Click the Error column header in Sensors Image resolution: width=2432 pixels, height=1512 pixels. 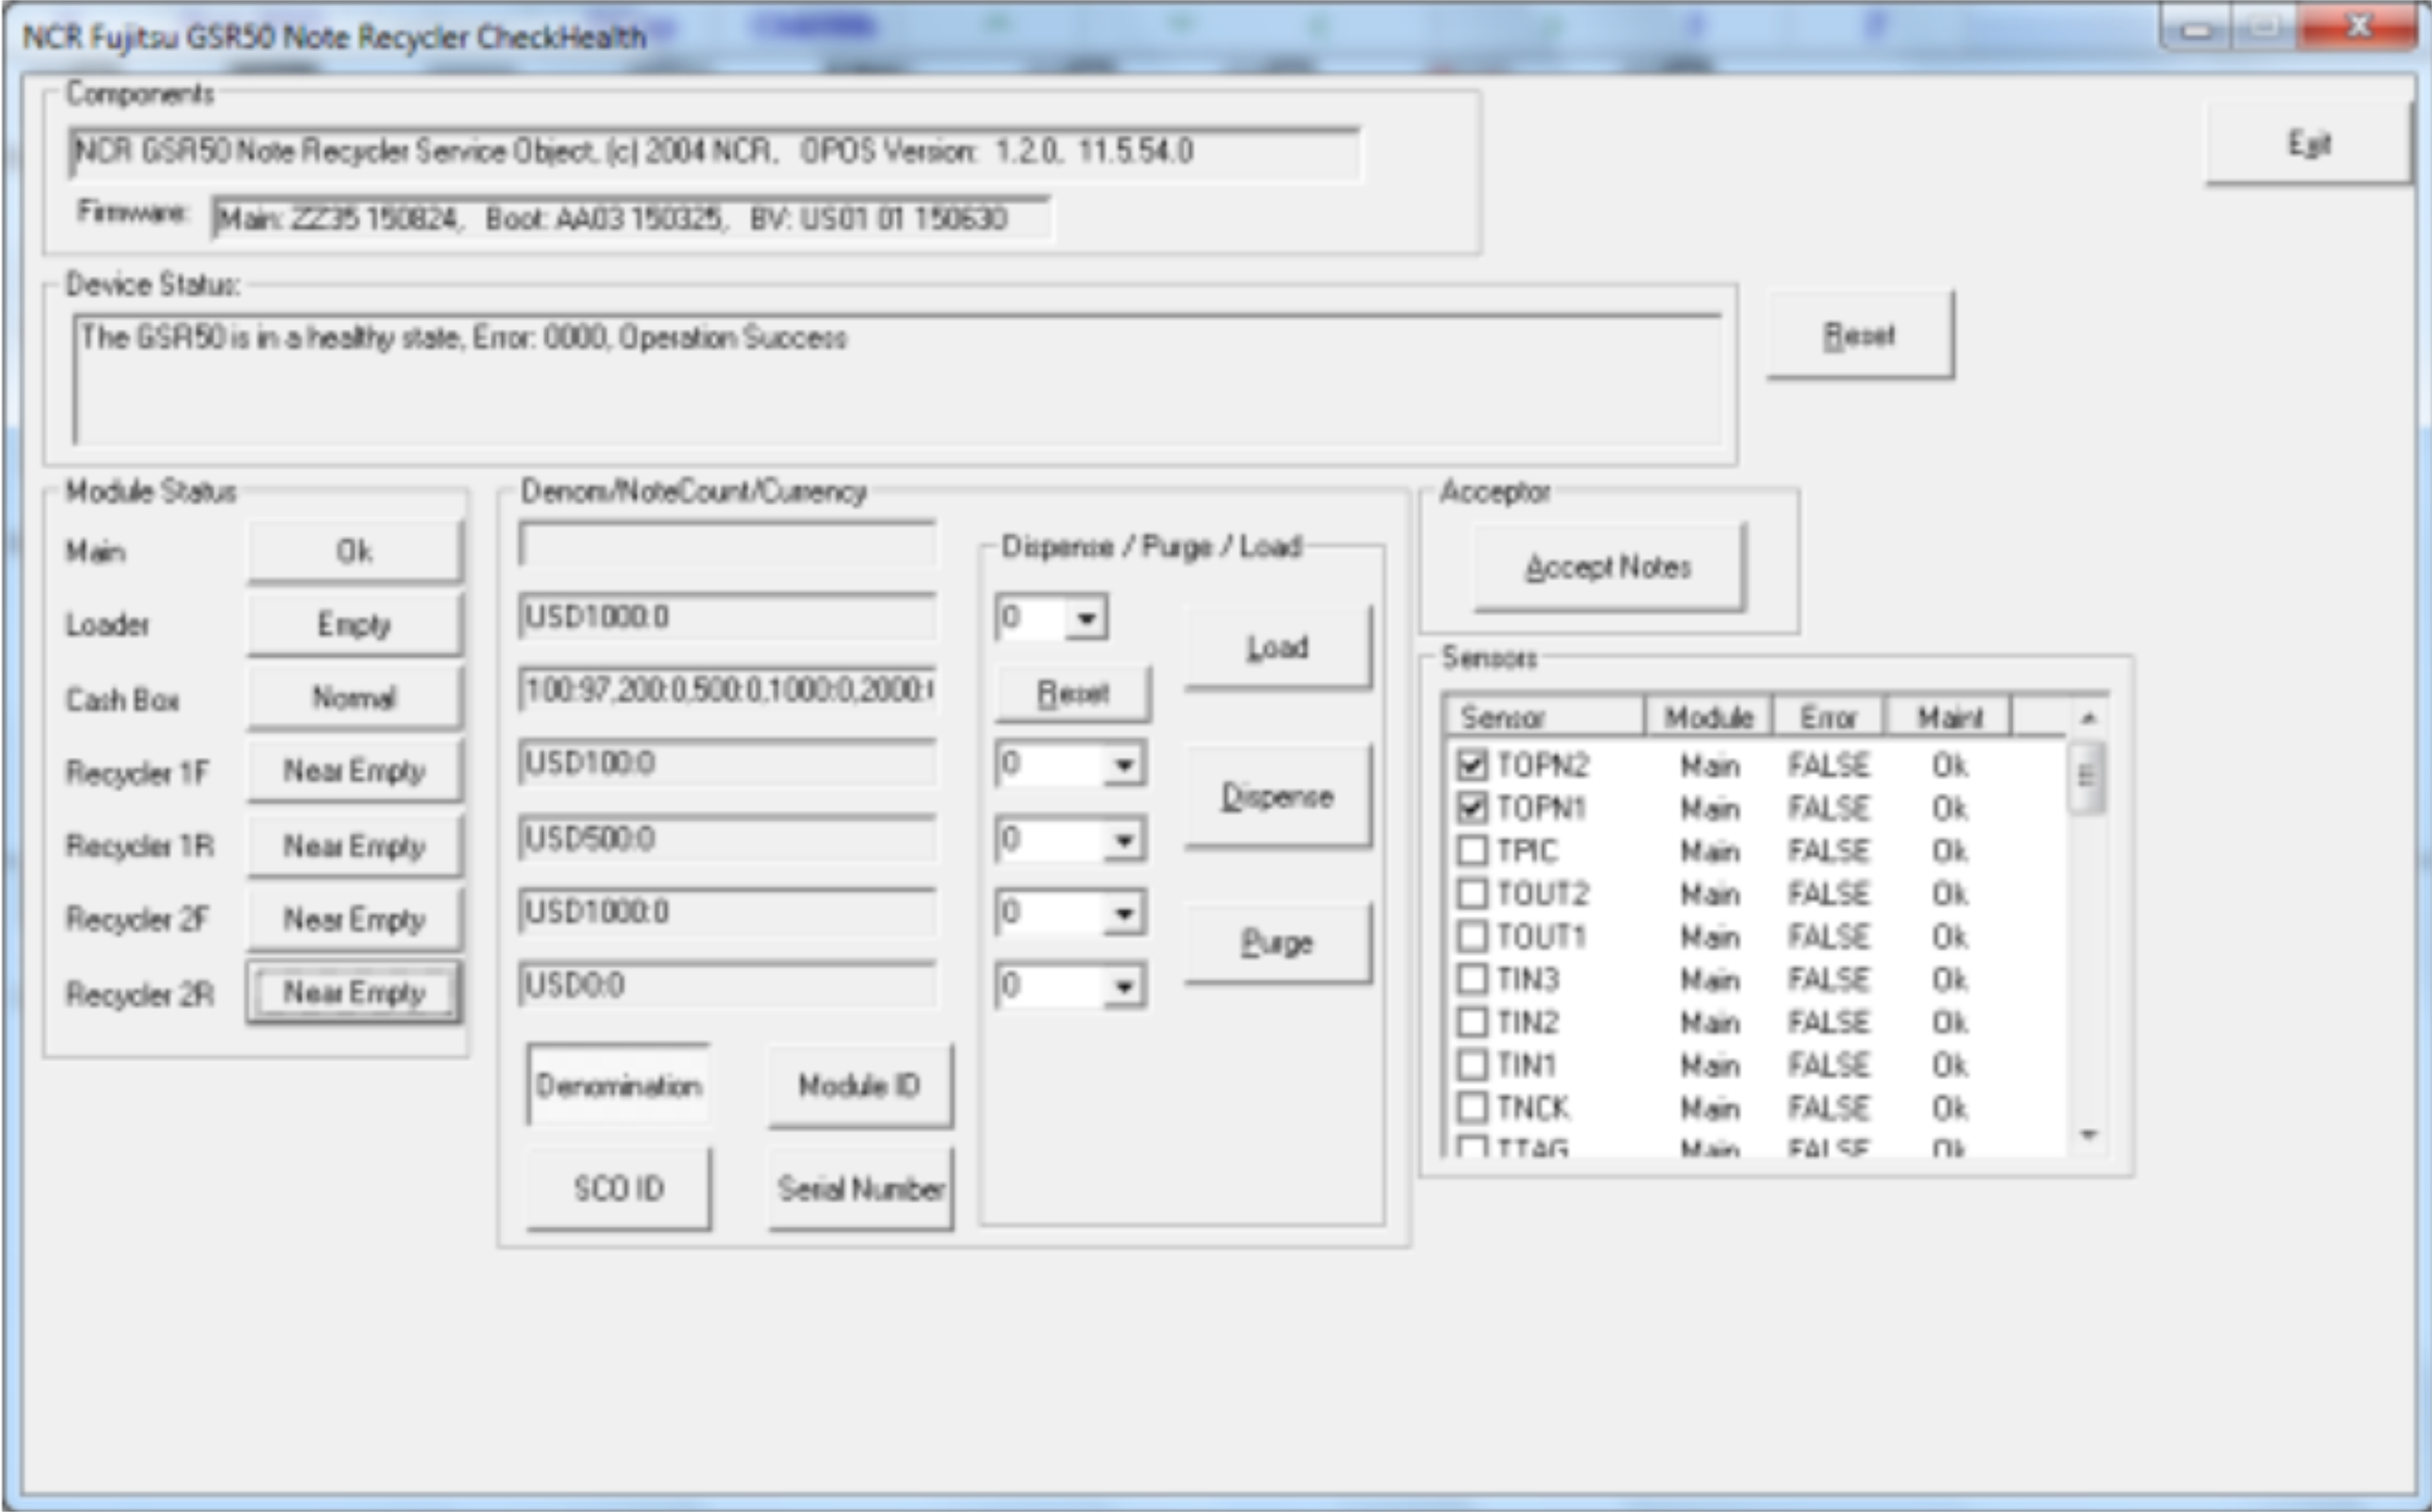1828,716
